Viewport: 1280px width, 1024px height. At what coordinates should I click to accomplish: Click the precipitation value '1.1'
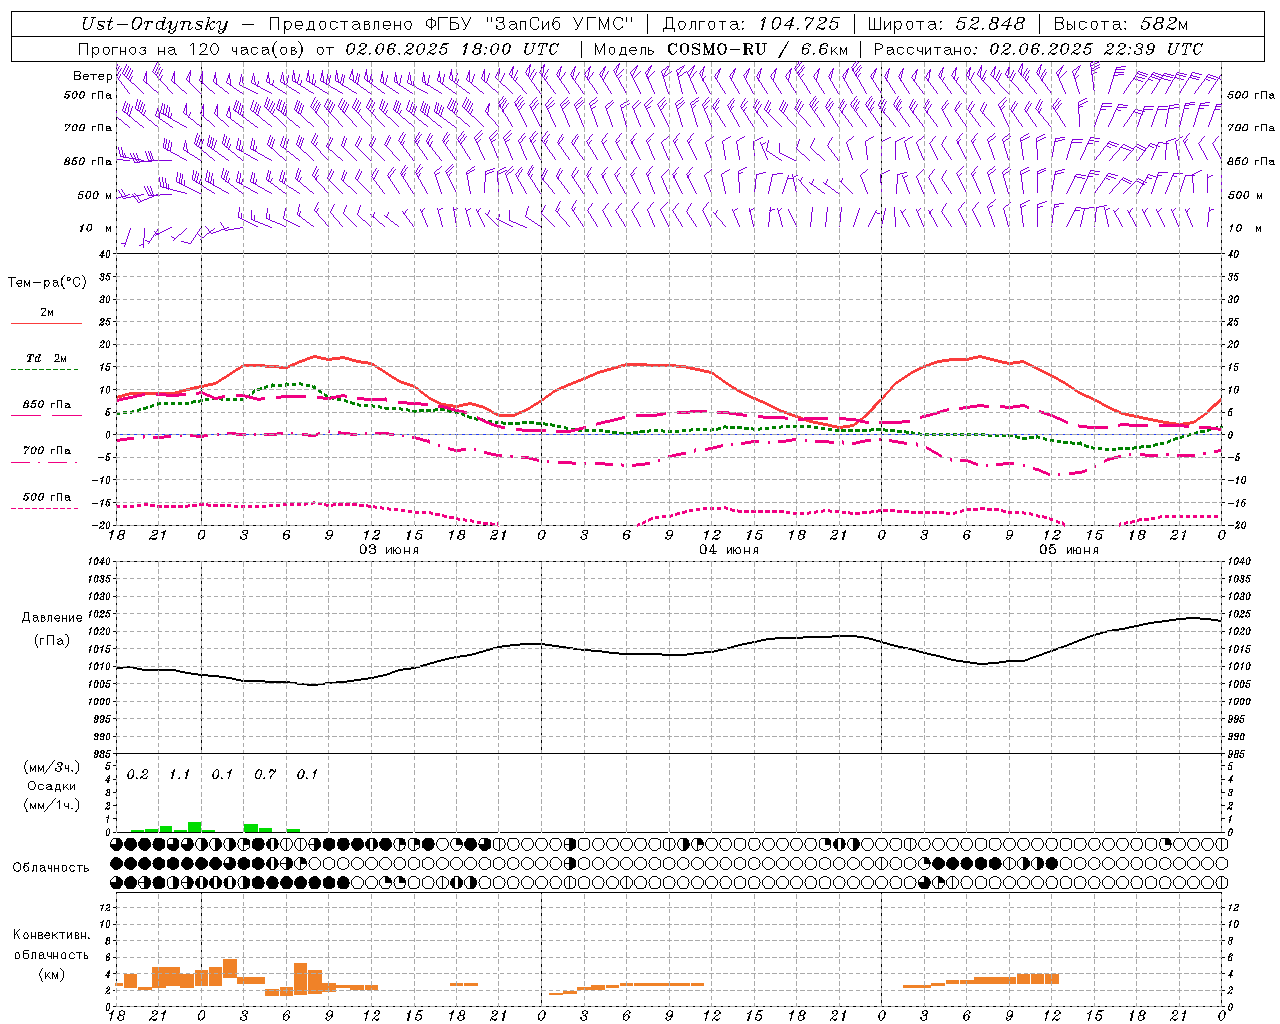pyautogui.click(x=179, y=775)
